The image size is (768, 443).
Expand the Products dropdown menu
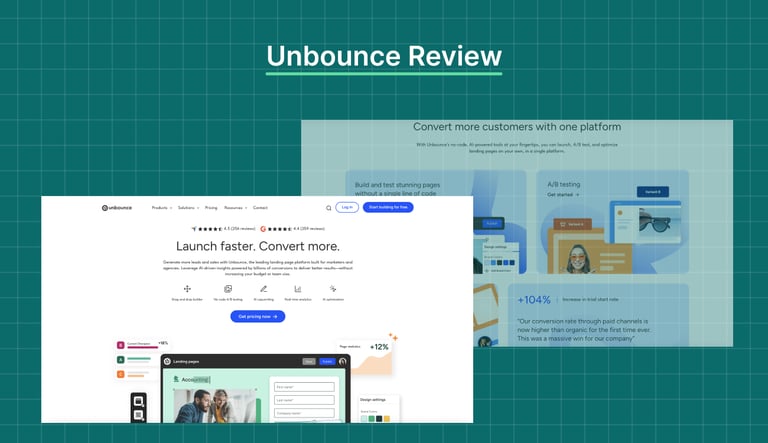(x=162, y=208)
